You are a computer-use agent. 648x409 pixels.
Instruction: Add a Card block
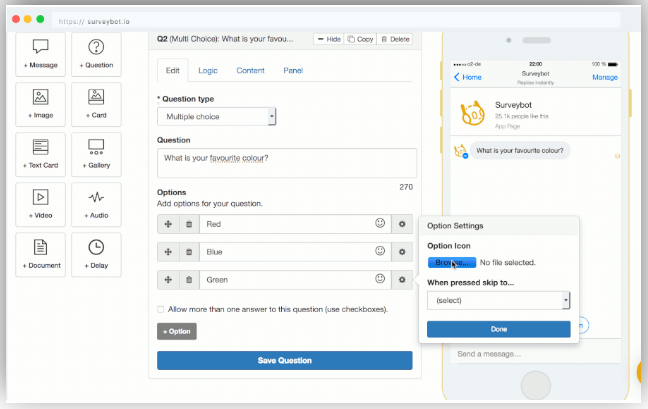[96, 105]
